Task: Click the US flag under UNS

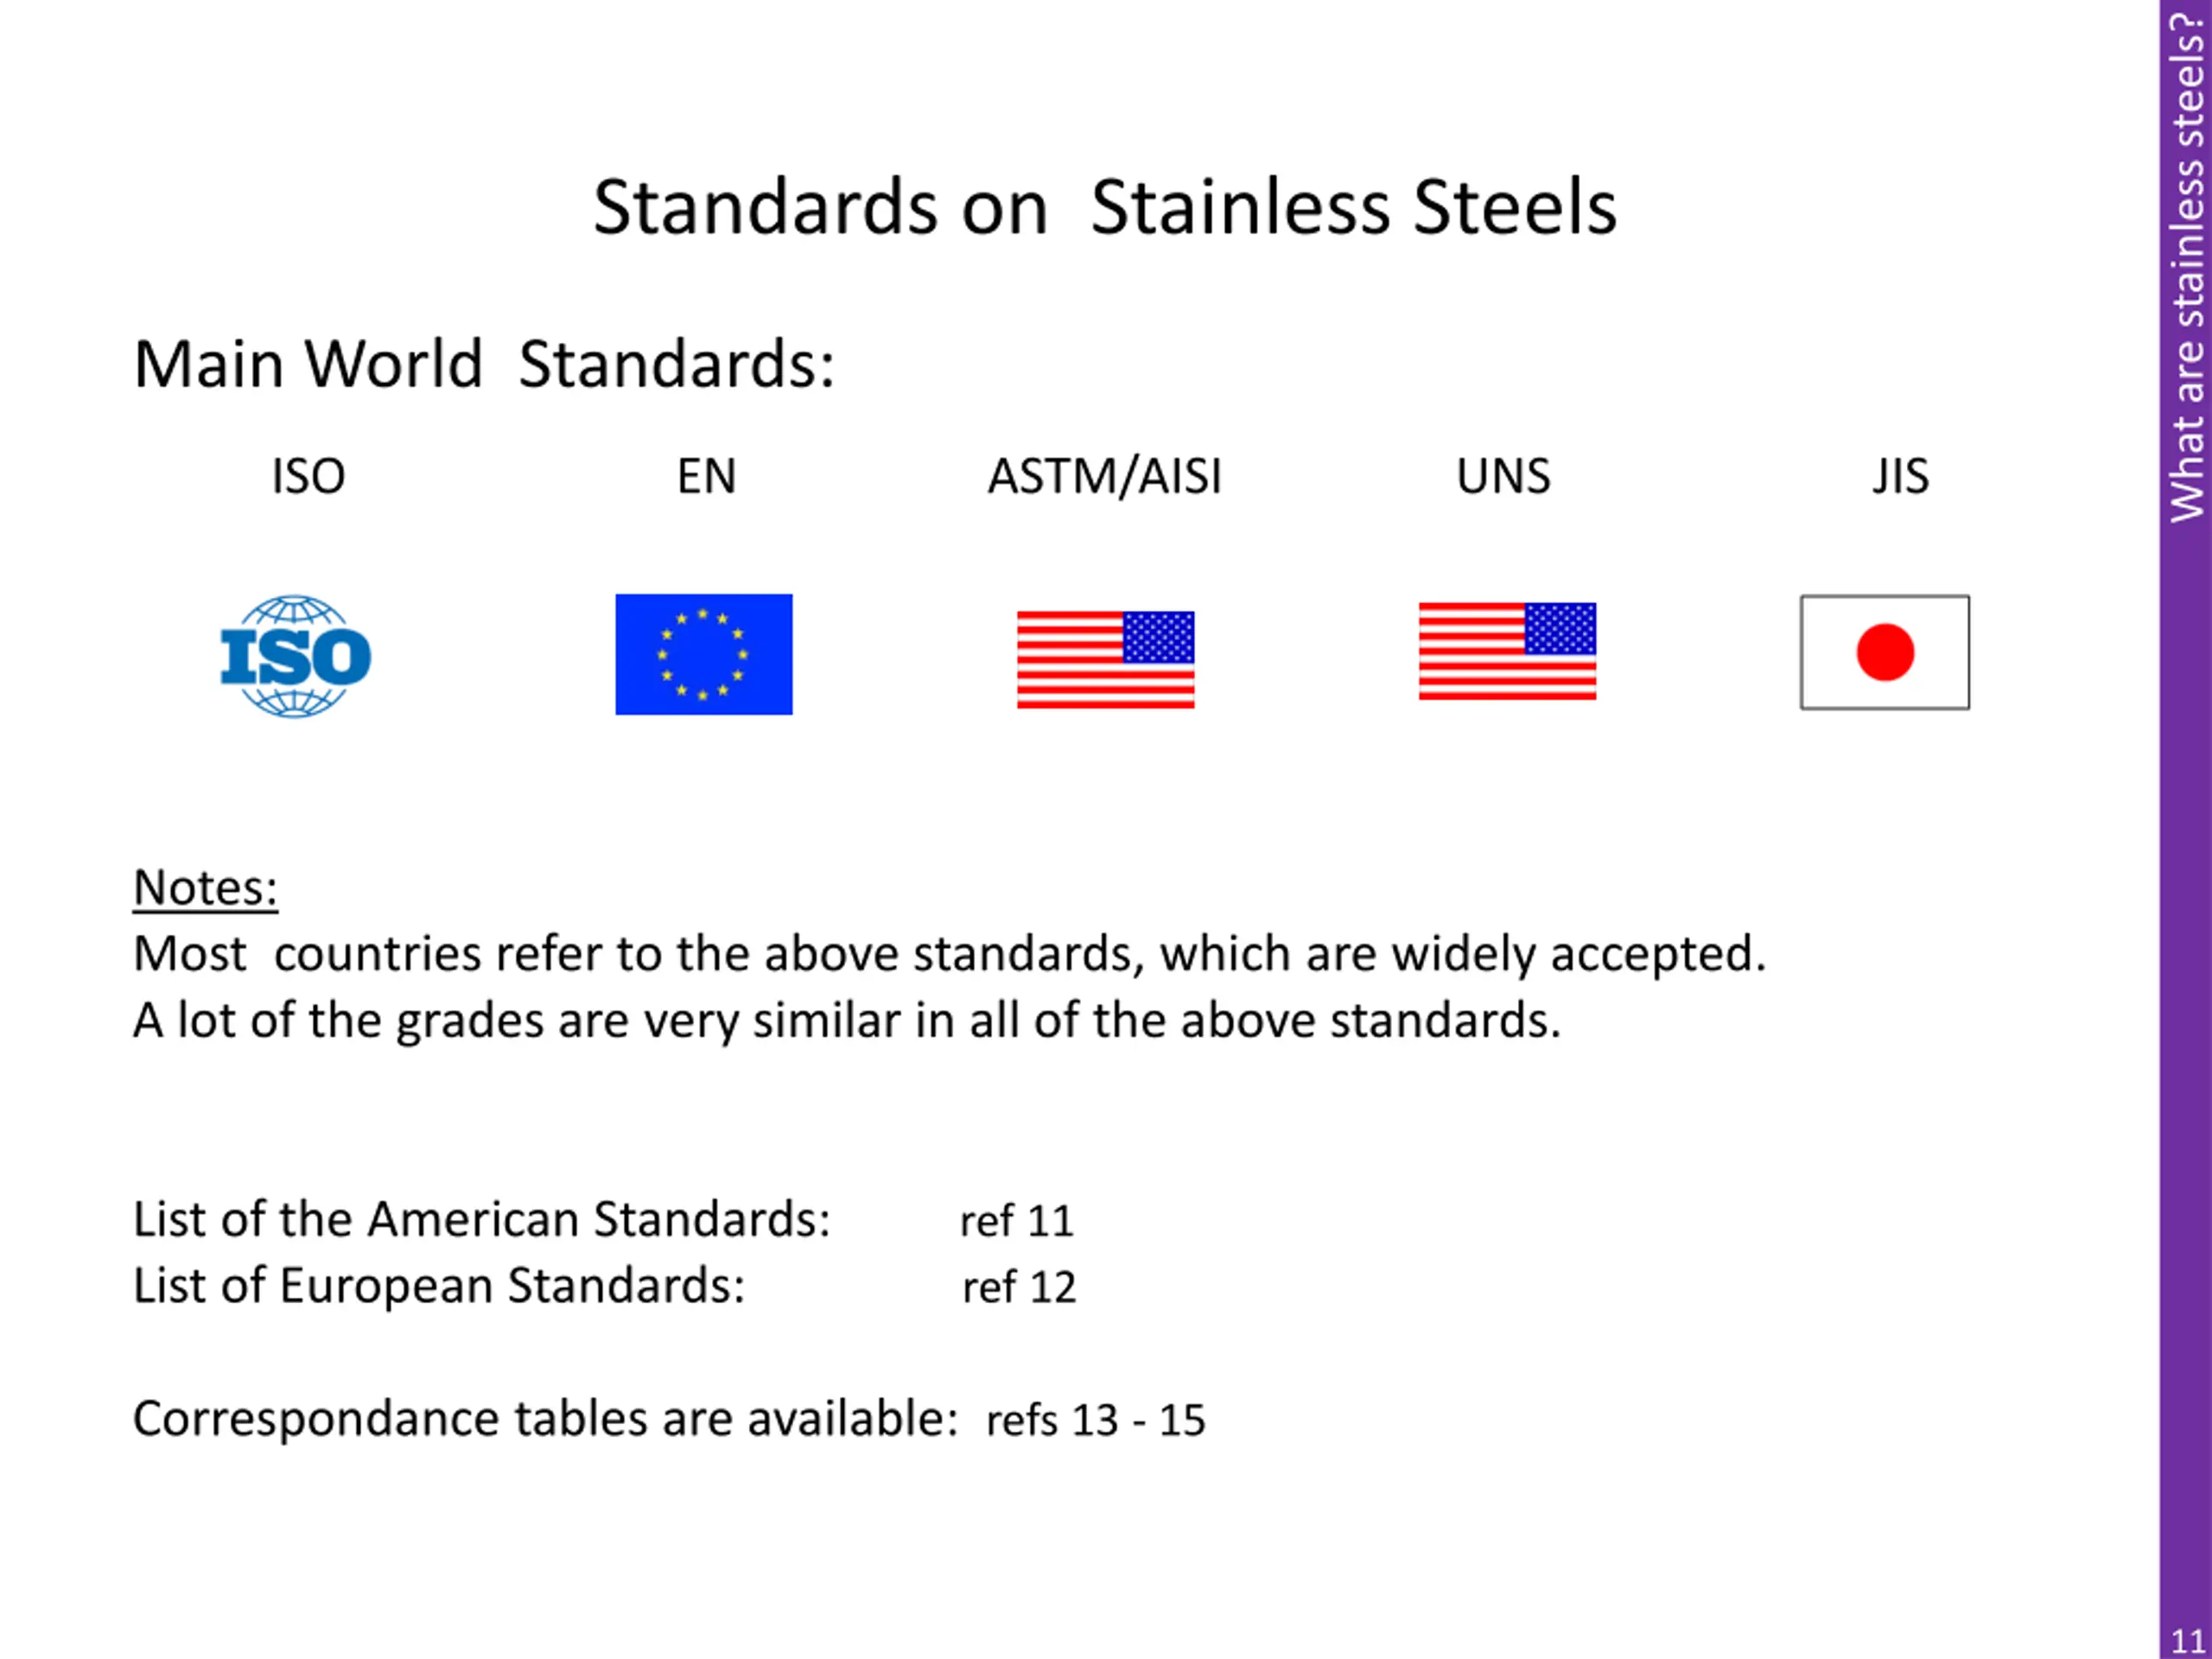Action: [x=1507, y=651]
